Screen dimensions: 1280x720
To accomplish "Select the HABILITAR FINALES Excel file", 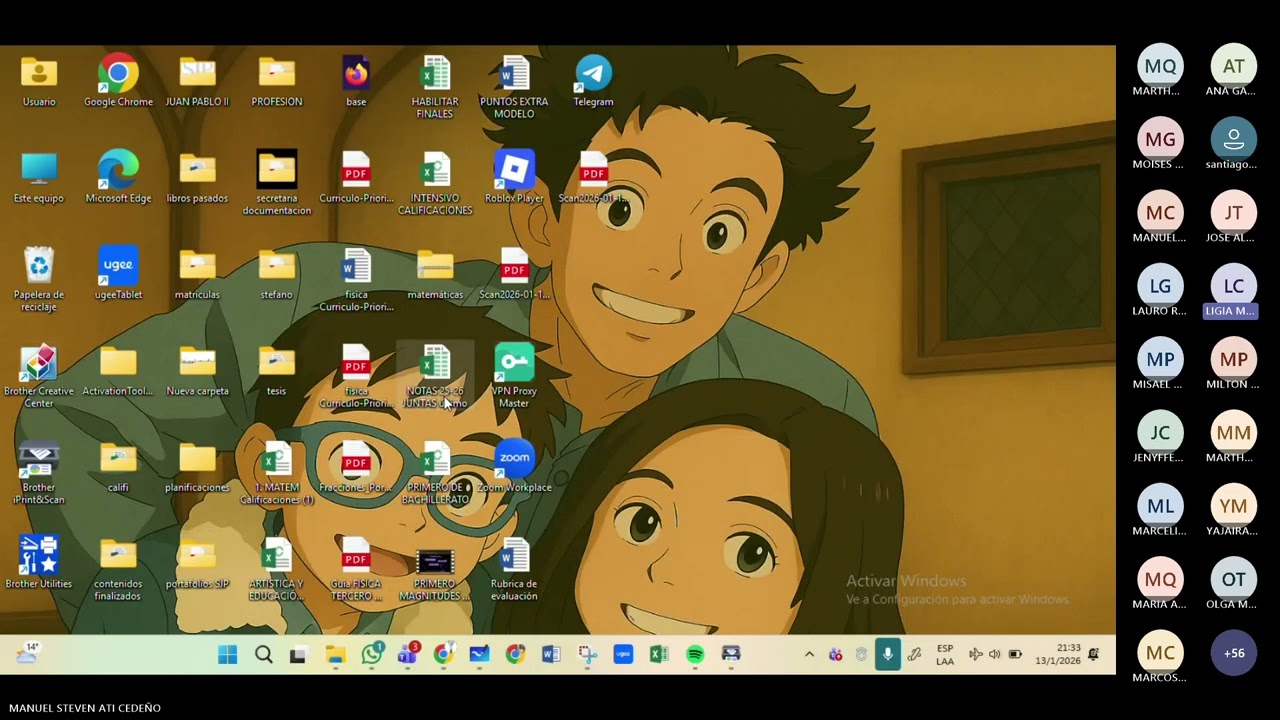I will point(435,87).
